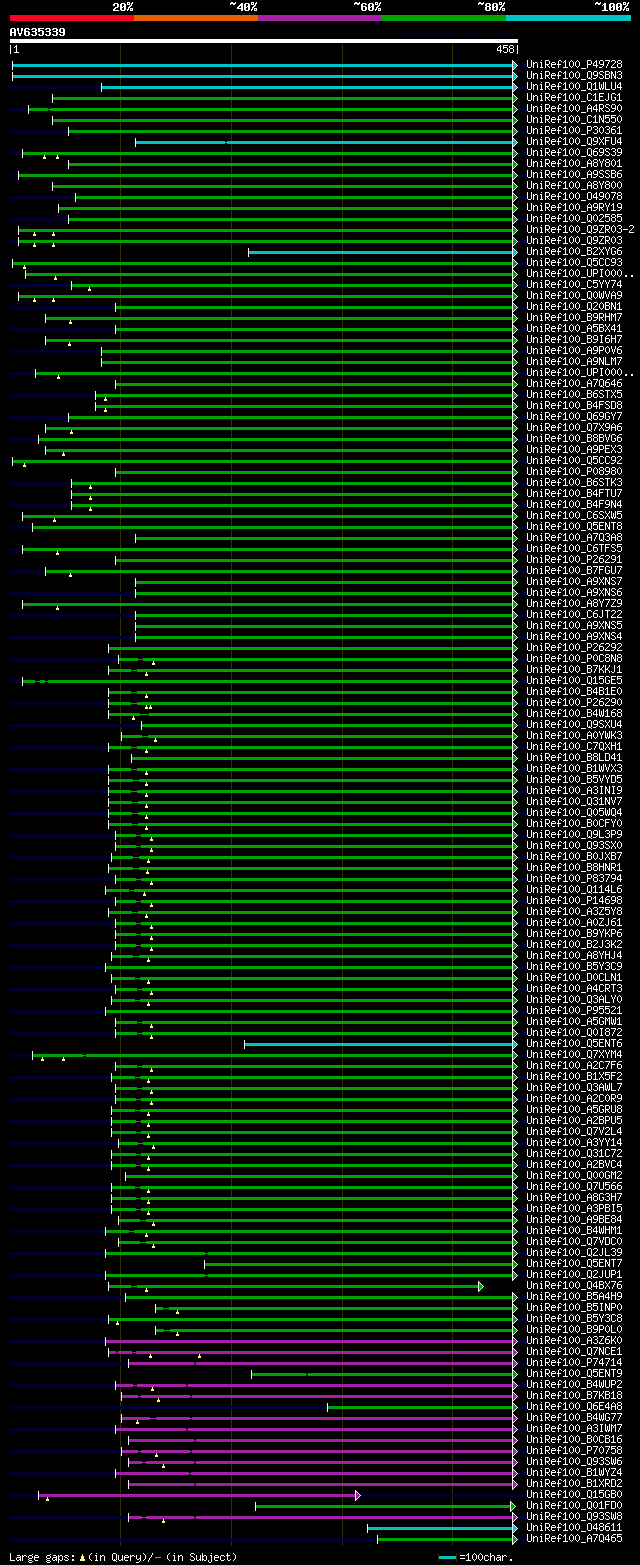This screenshot has height=1565, width=640.
Task: Click the UniRef100_Q3AWL7 entry
Action: (x=574, y=1087)
